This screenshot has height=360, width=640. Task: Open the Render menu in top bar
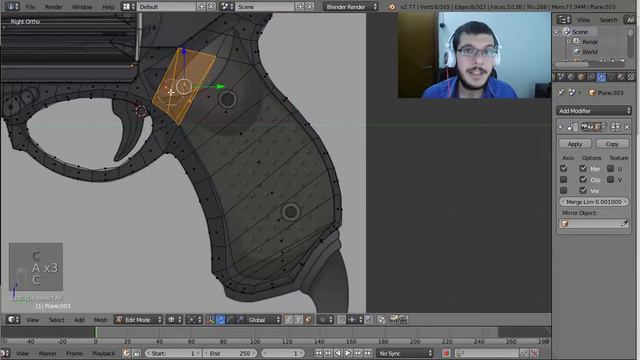53,7
